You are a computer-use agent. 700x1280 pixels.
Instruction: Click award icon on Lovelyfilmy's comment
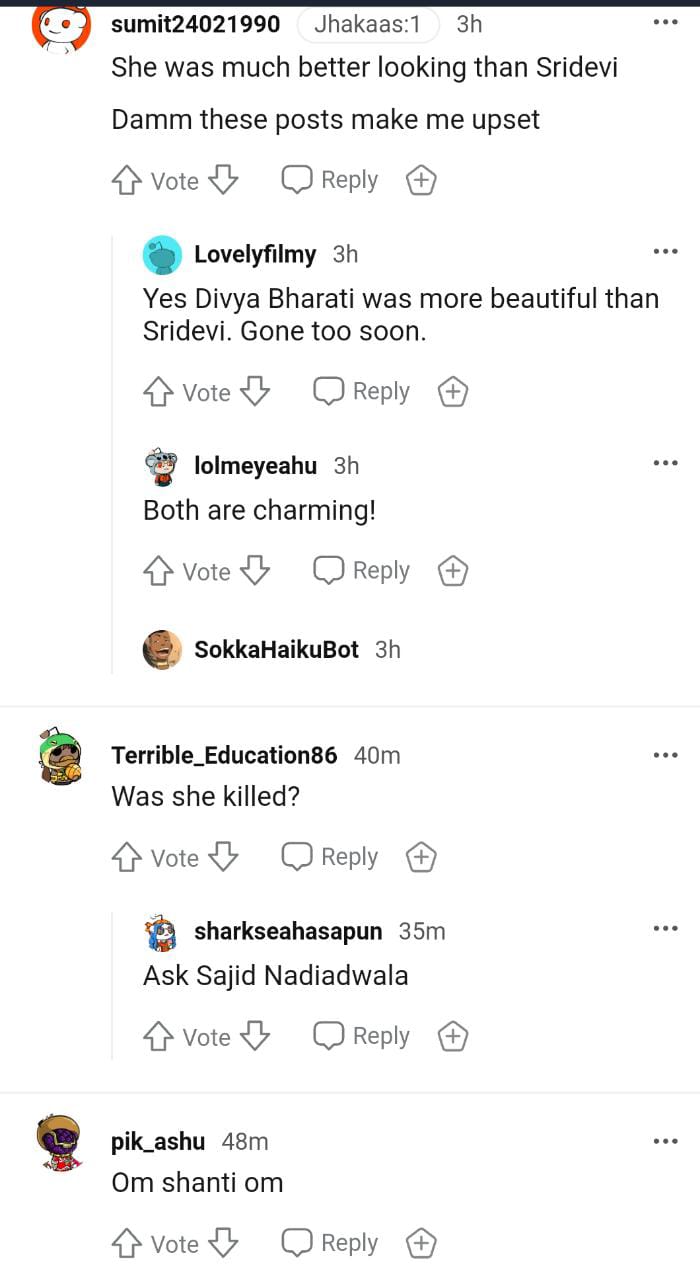(453, 392)
